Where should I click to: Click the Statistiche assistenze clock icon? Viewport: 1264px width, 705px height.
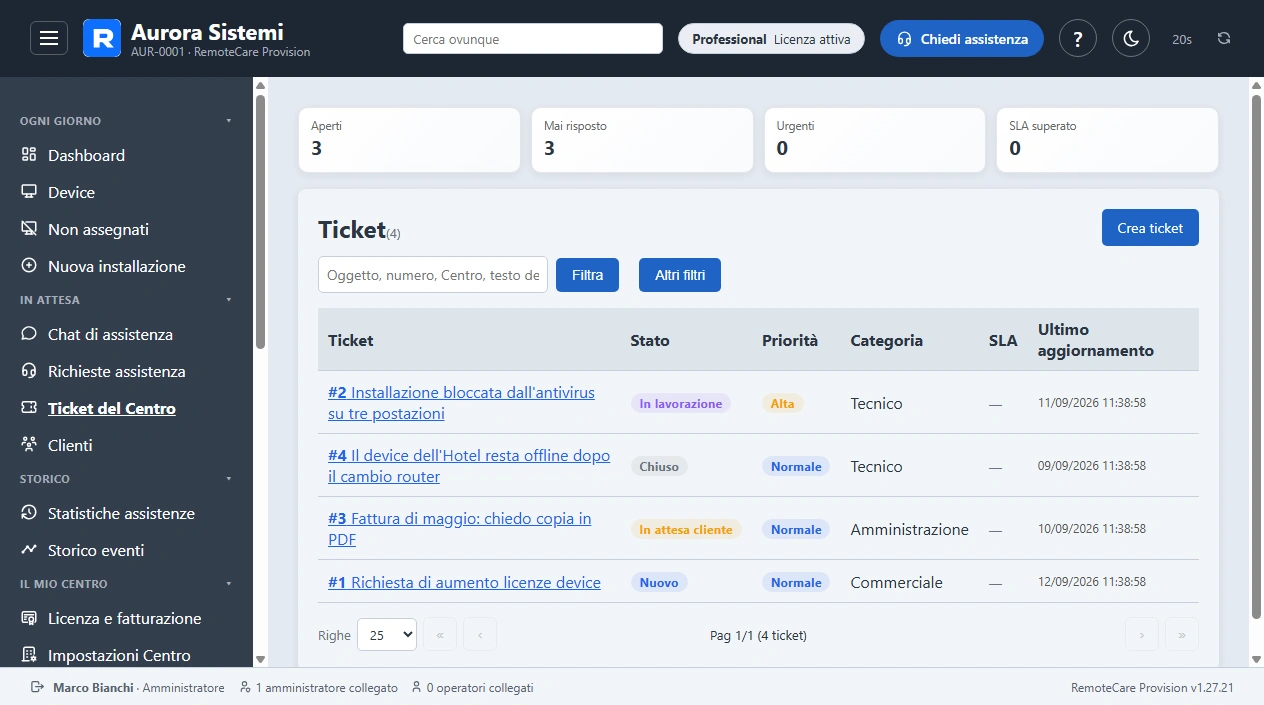29,513
